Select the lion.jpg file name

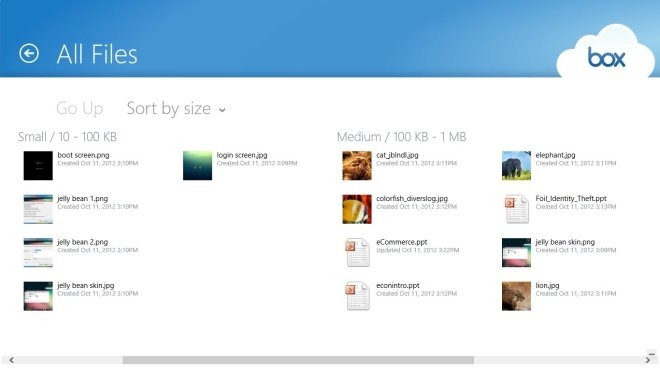548,286
